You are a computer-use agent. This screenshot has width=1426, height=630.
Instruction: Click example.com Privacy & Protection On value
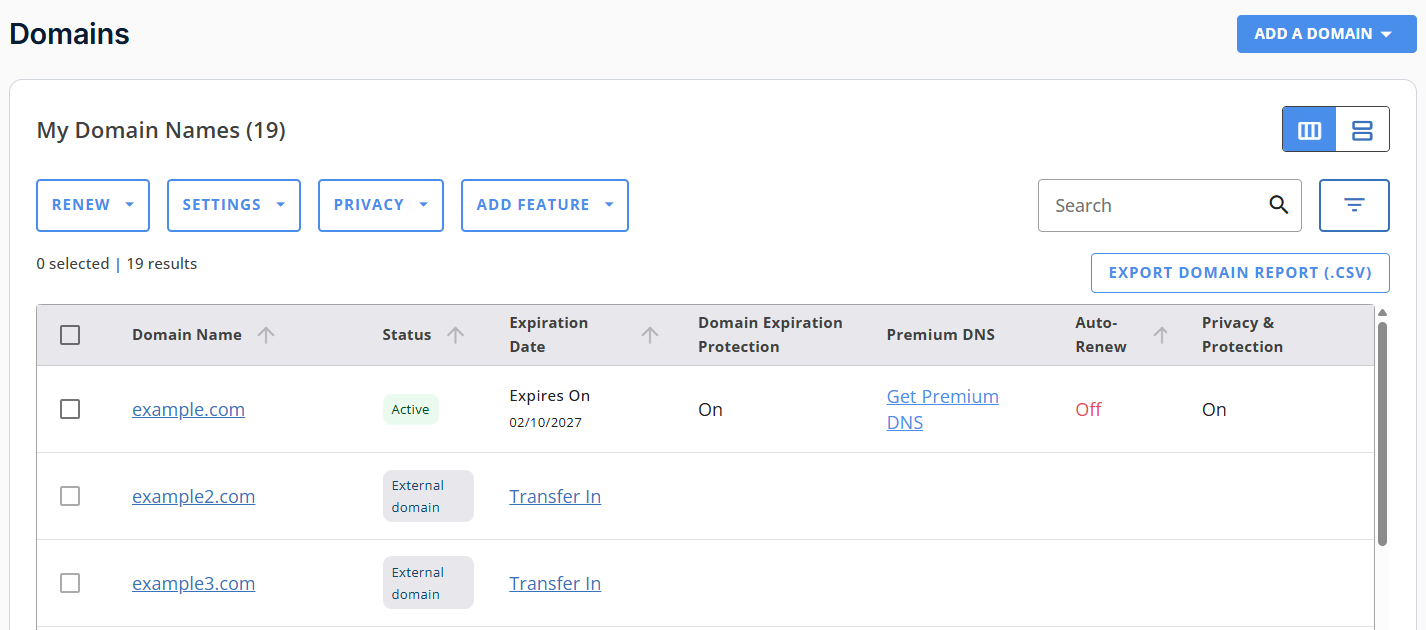pos(1214,410)
